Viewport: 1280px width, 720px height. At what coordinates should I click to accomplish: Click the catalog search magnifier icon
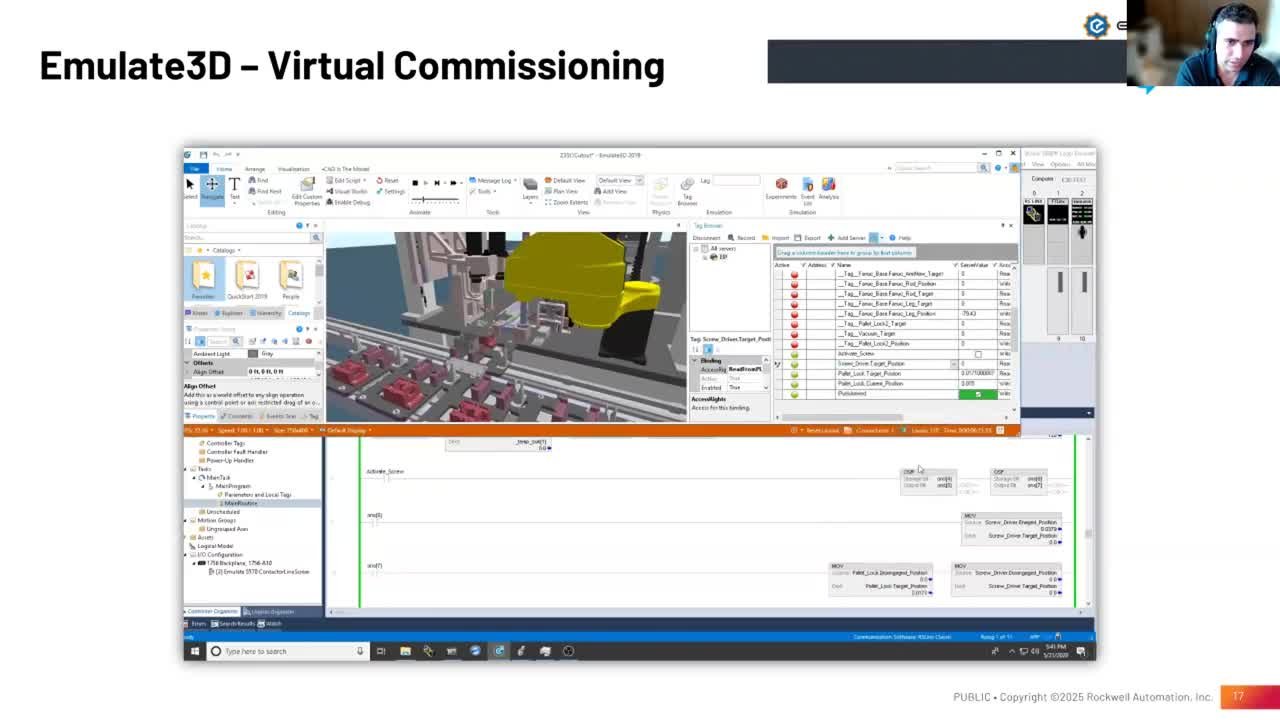coord(316,238)
